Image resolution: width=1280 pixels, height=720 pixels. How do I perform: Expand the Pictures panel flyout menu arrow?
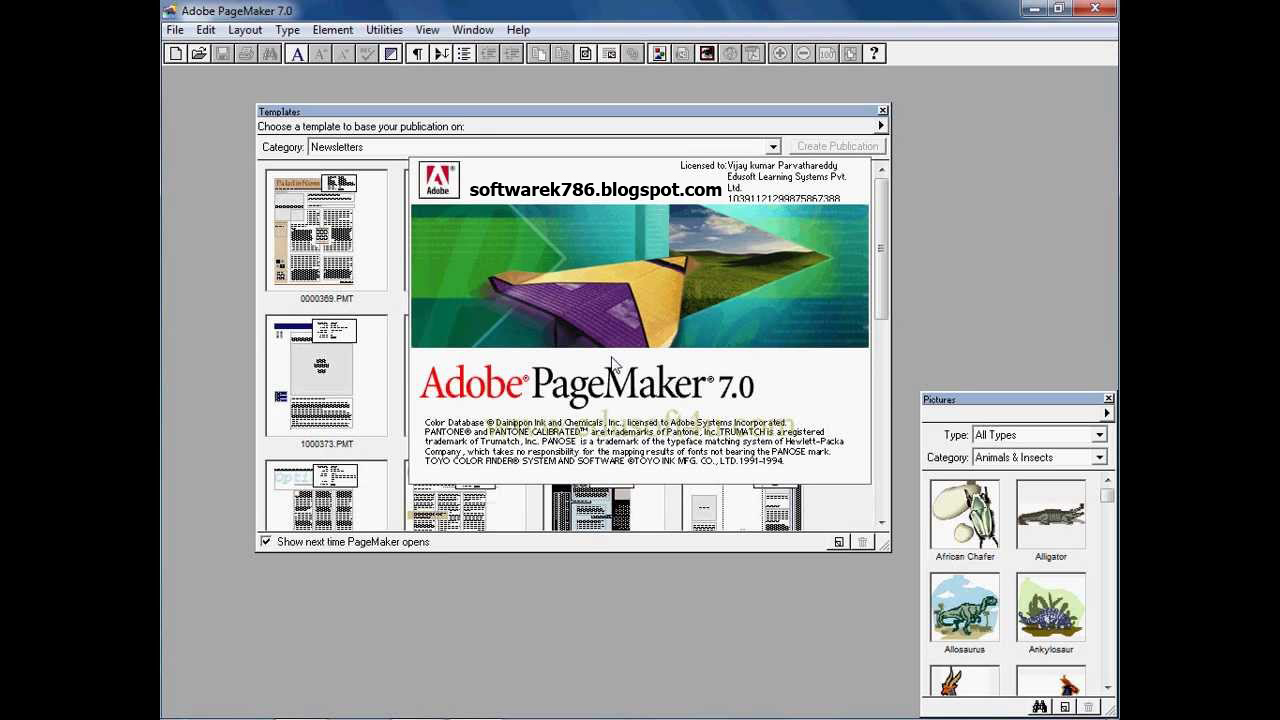(1107, 413)
